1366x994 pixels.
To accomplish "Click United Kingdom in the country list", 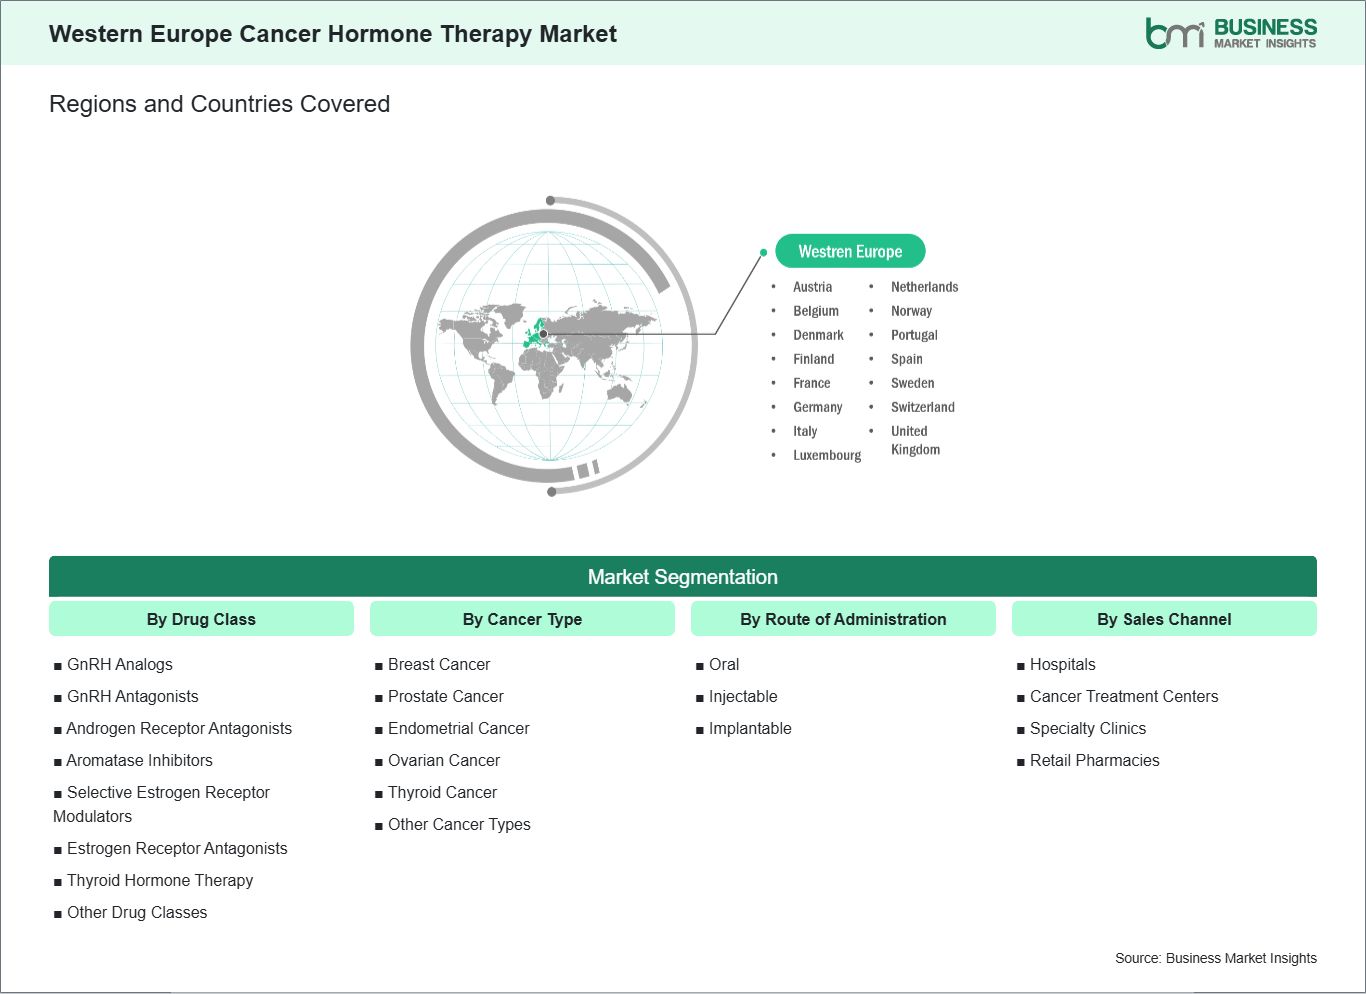I will (x=915, y=440).
